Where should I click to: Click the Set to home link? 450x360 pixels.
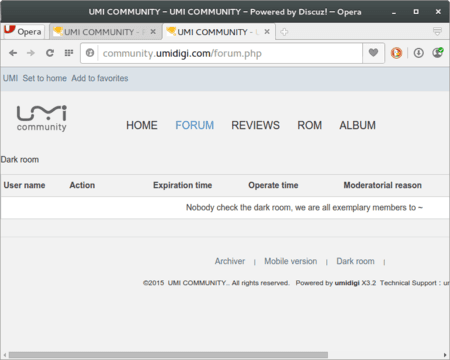45,78
